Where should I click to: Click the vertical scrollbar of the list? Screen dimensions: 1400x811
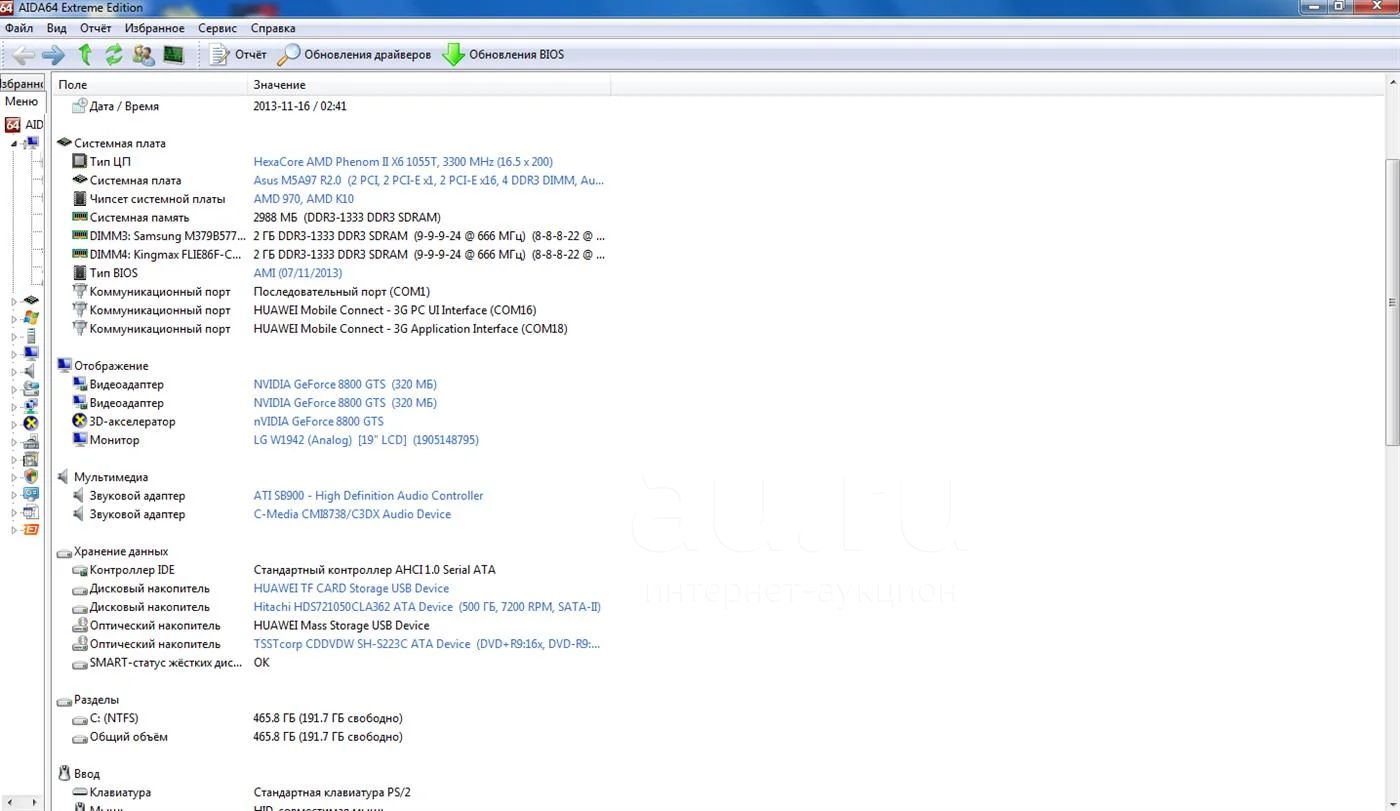click(1392, 303)
